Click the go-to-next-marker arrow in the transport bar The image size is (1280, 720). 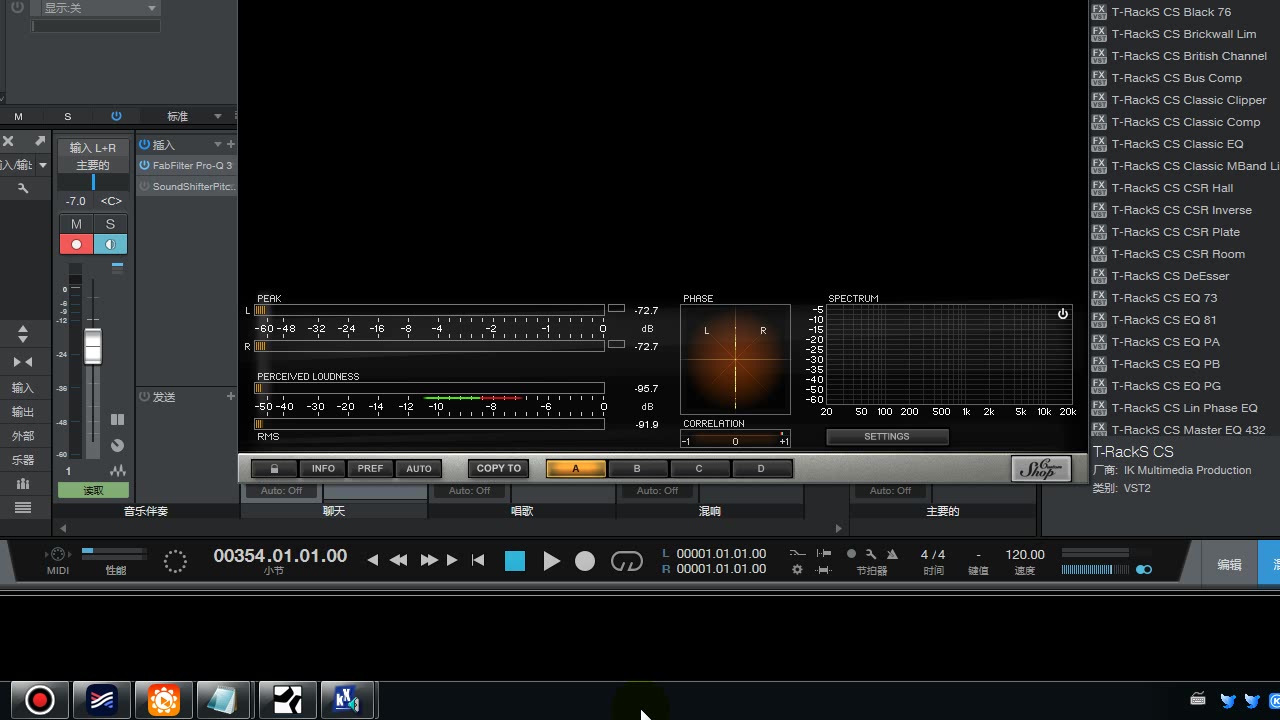452,561
